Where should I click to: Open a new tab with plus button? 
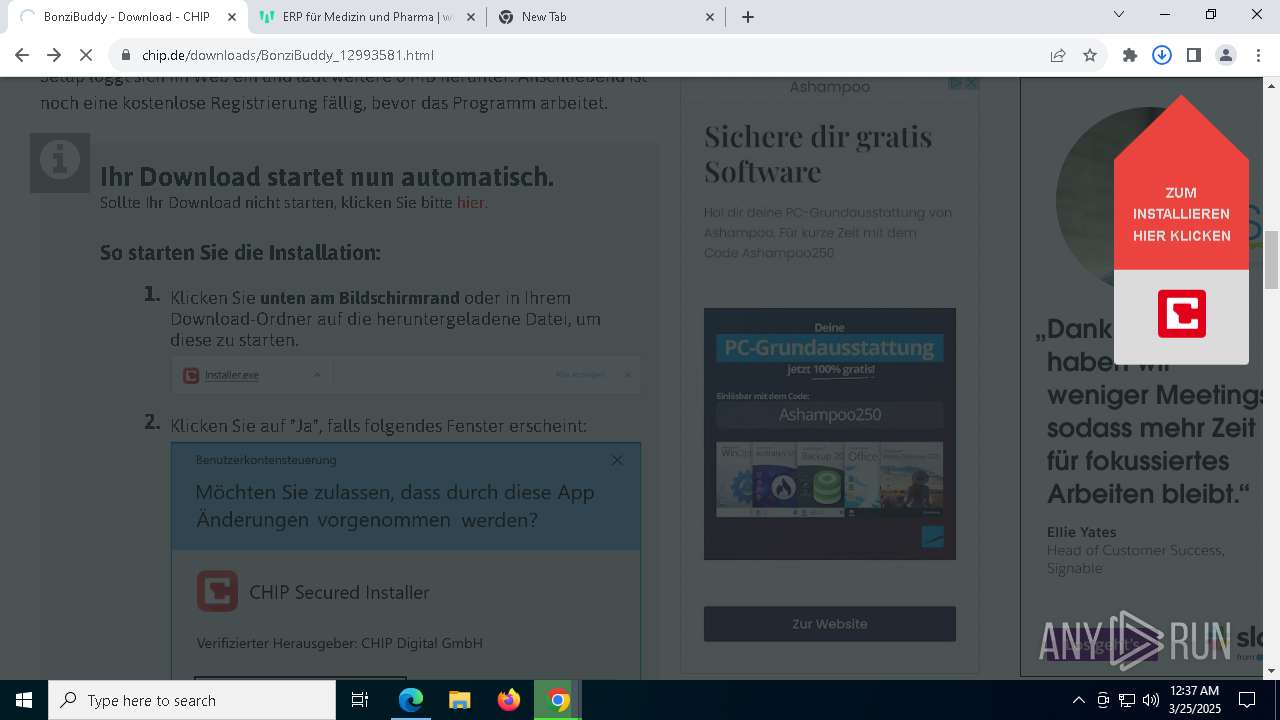tap(748, 16)
